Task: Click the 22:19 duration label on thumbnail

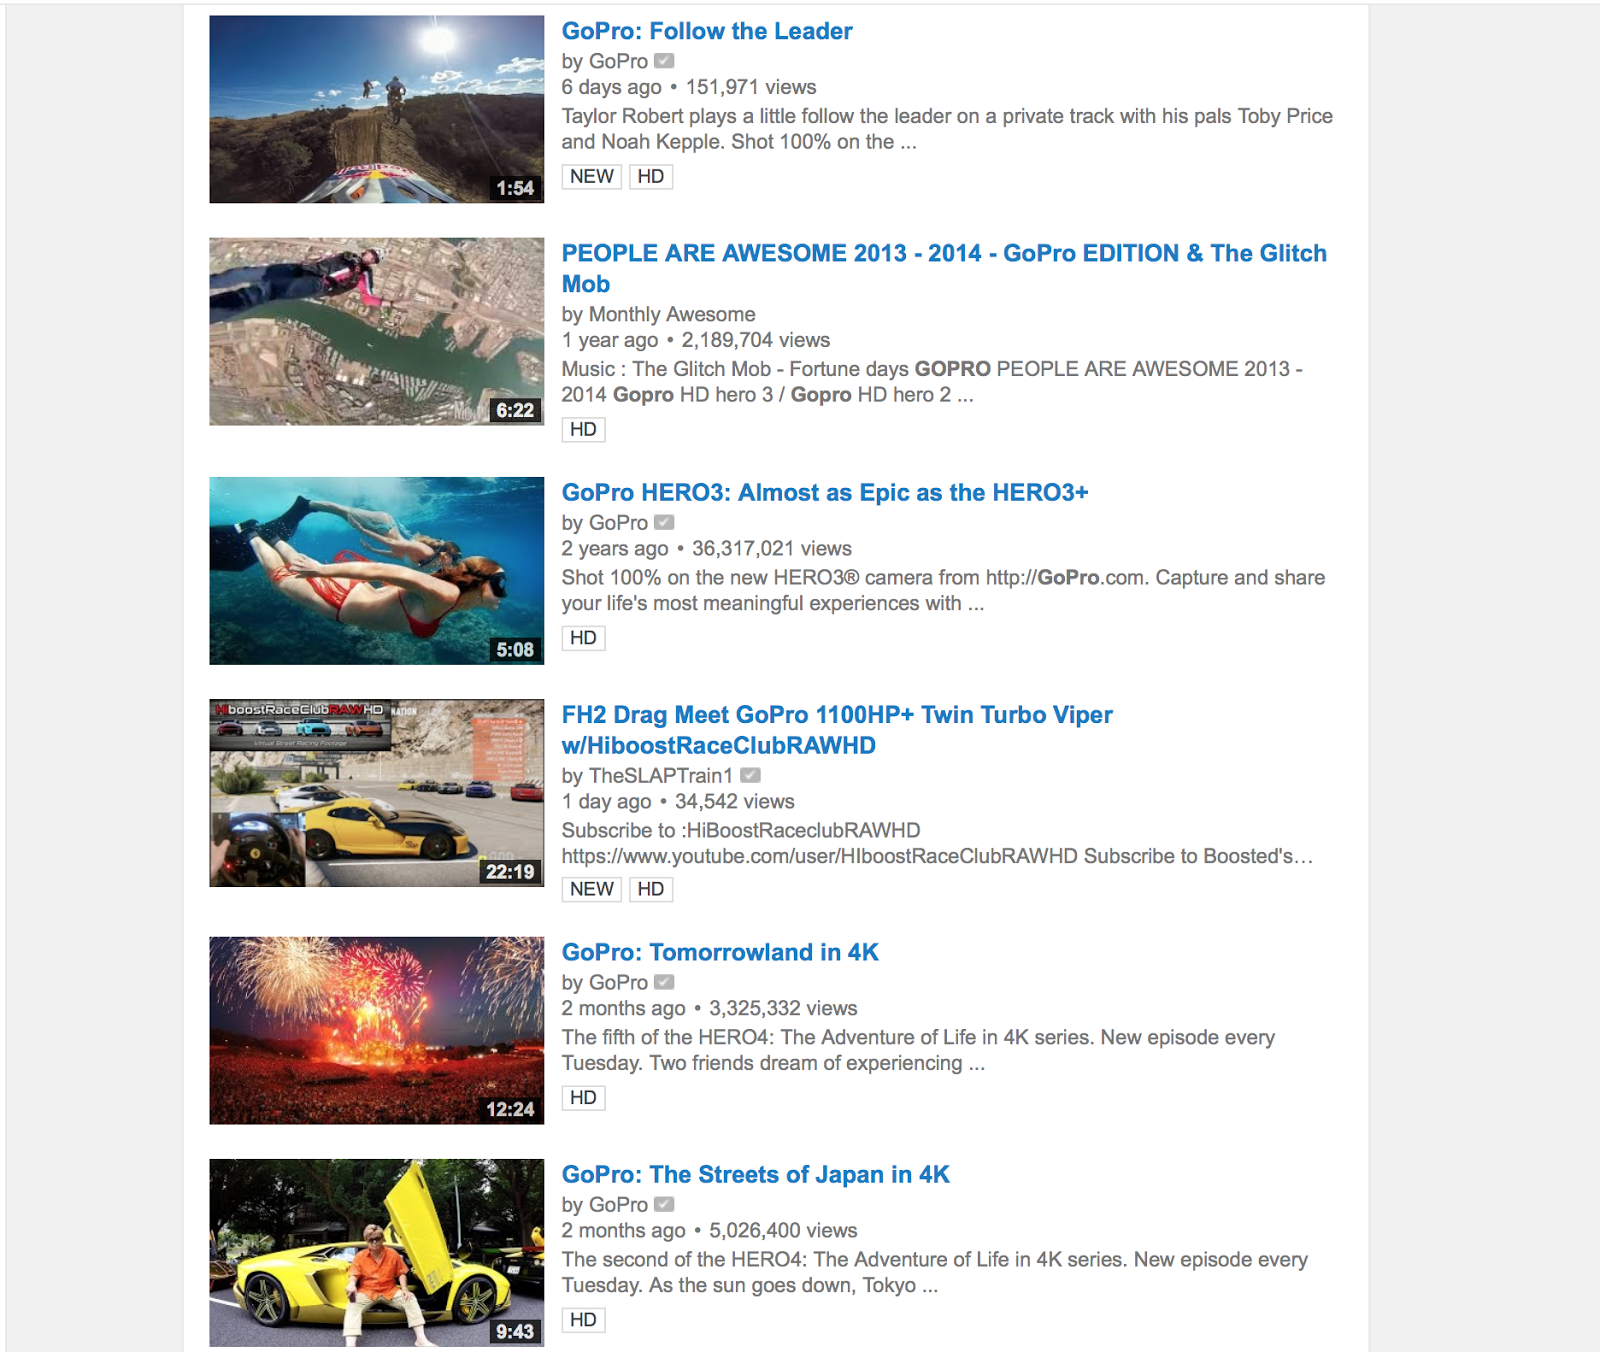Action: coord(510,871)
